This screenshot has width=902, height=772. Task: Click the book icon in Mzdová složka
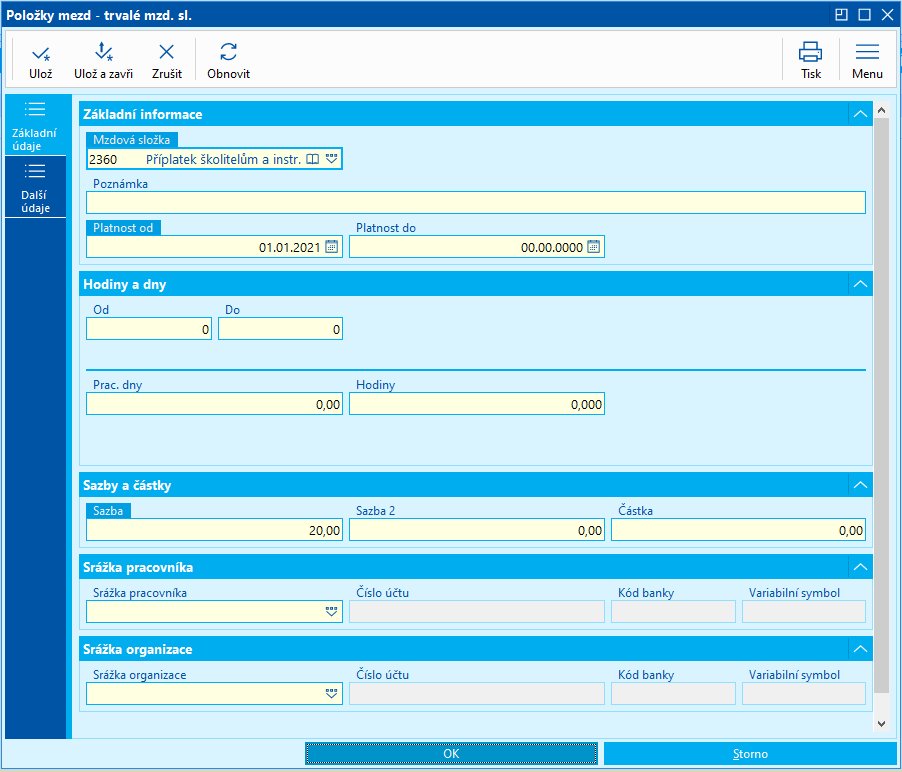point(313,159)
